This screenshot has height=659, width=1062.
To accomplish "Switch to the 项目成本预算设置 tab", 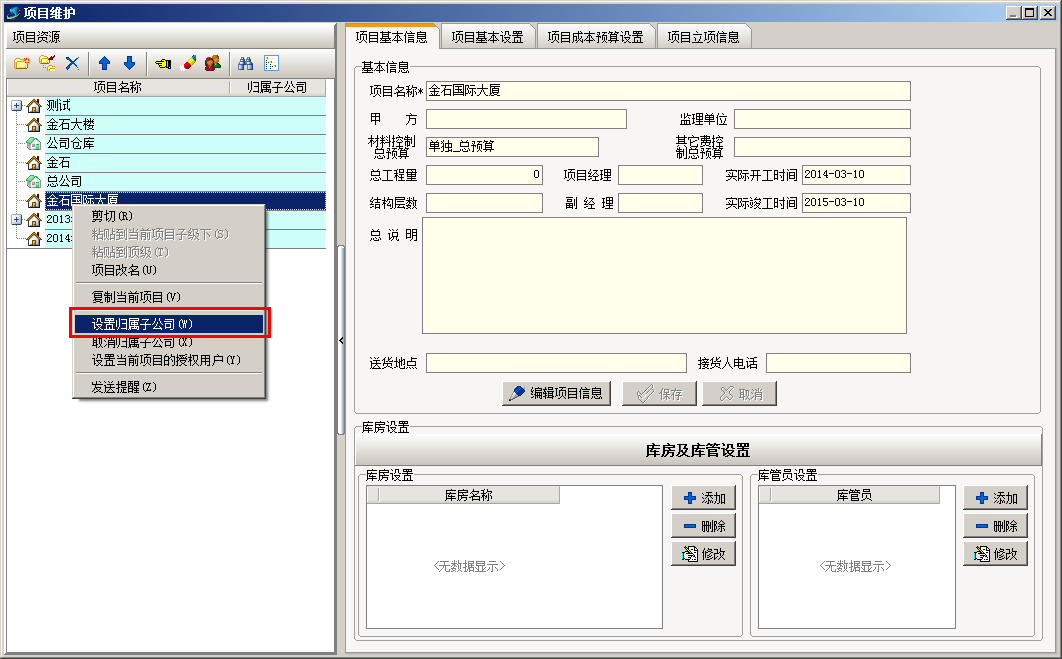I will (x=597, y=35).
